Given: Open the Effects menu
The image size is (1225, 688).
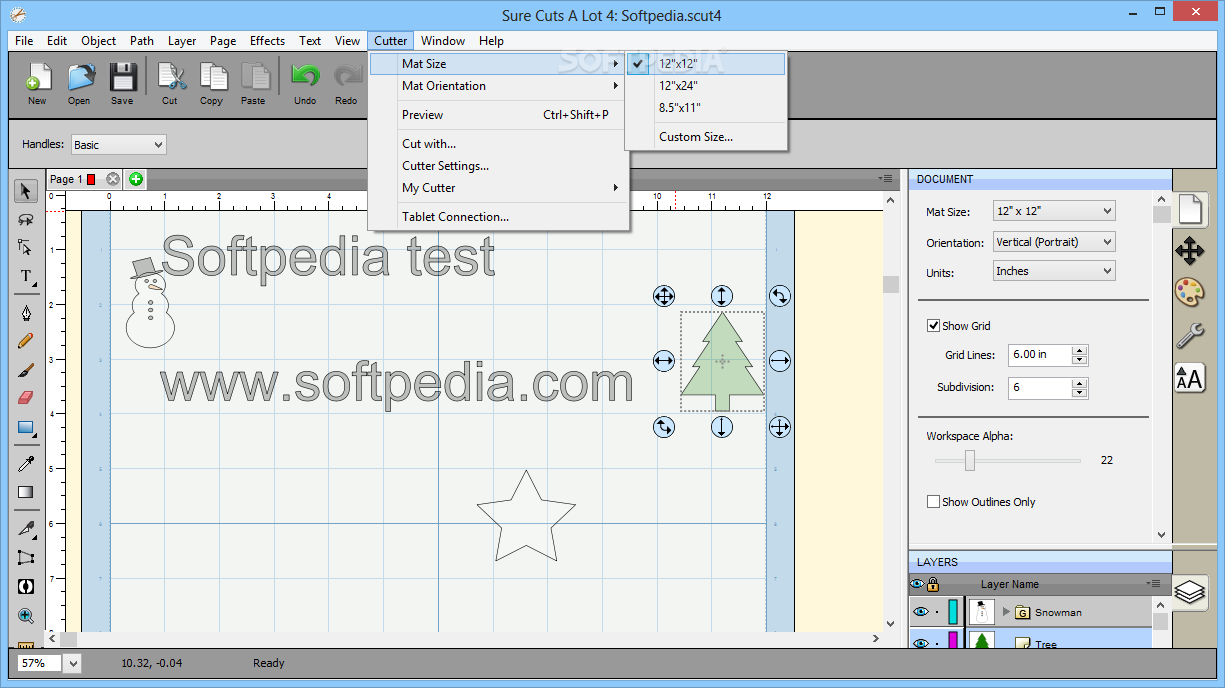Looking at the screenshot, I should 267,41.
